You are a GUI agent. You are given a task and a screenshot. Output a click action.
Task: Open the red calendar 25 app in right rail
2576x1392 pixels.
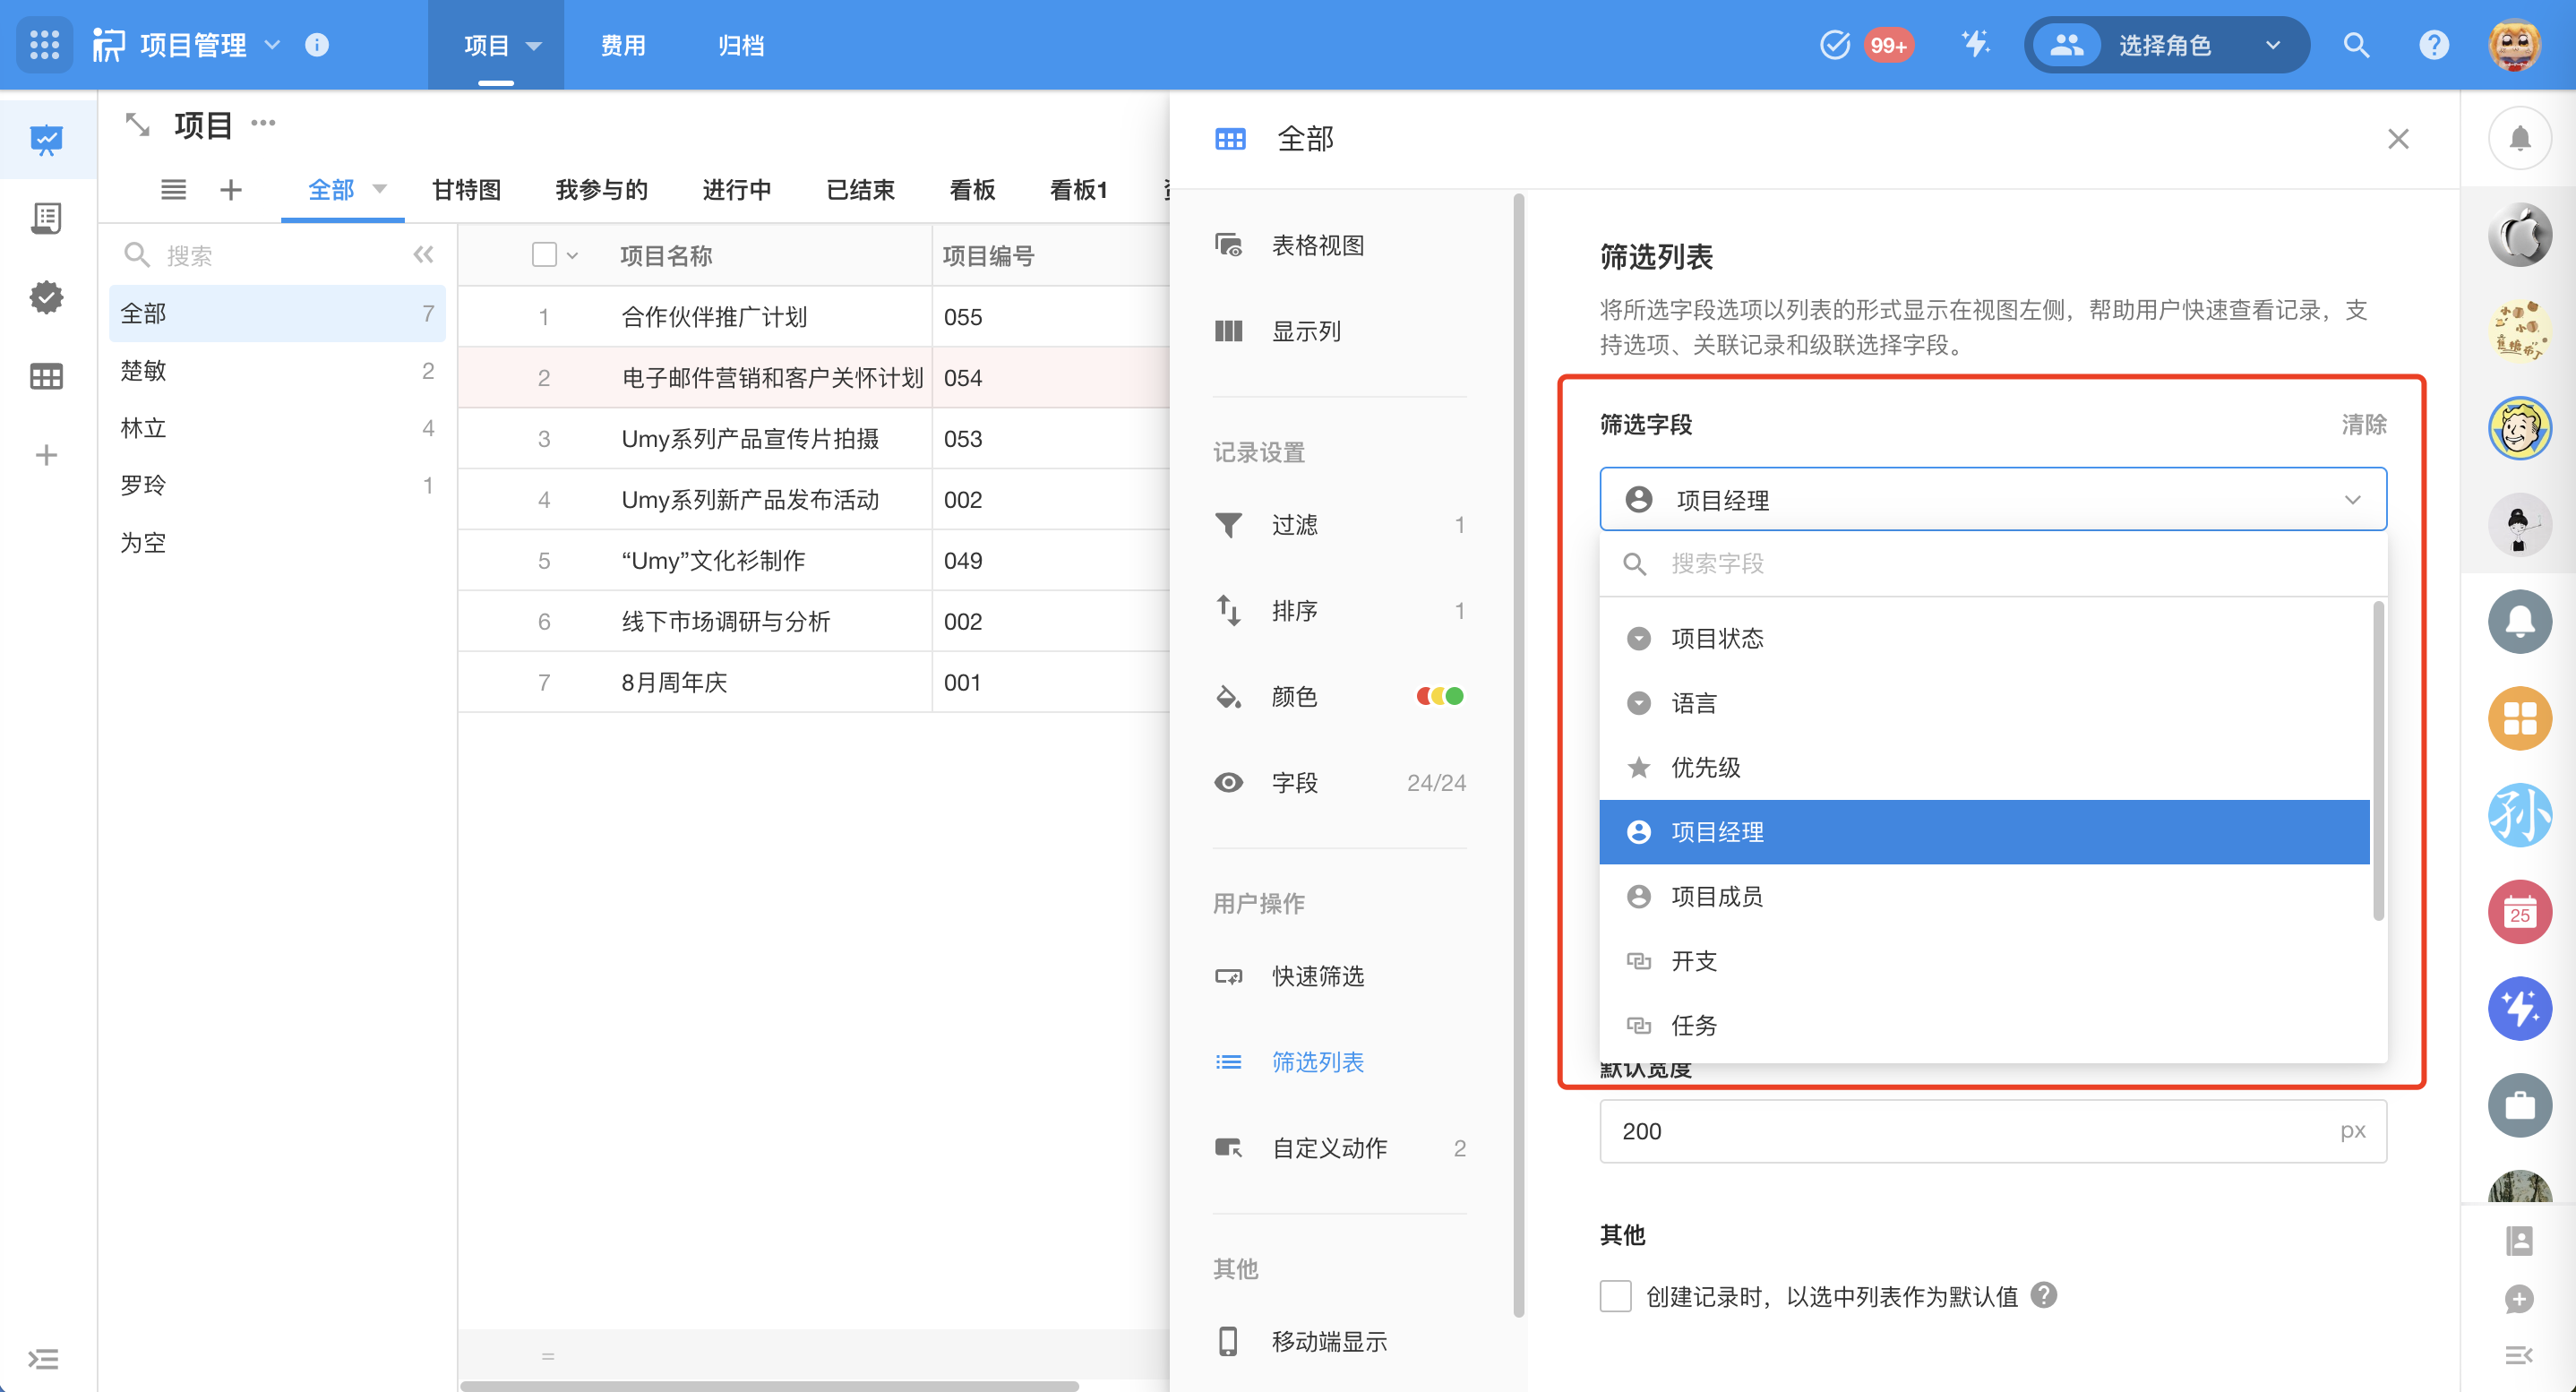(2519, 912)
